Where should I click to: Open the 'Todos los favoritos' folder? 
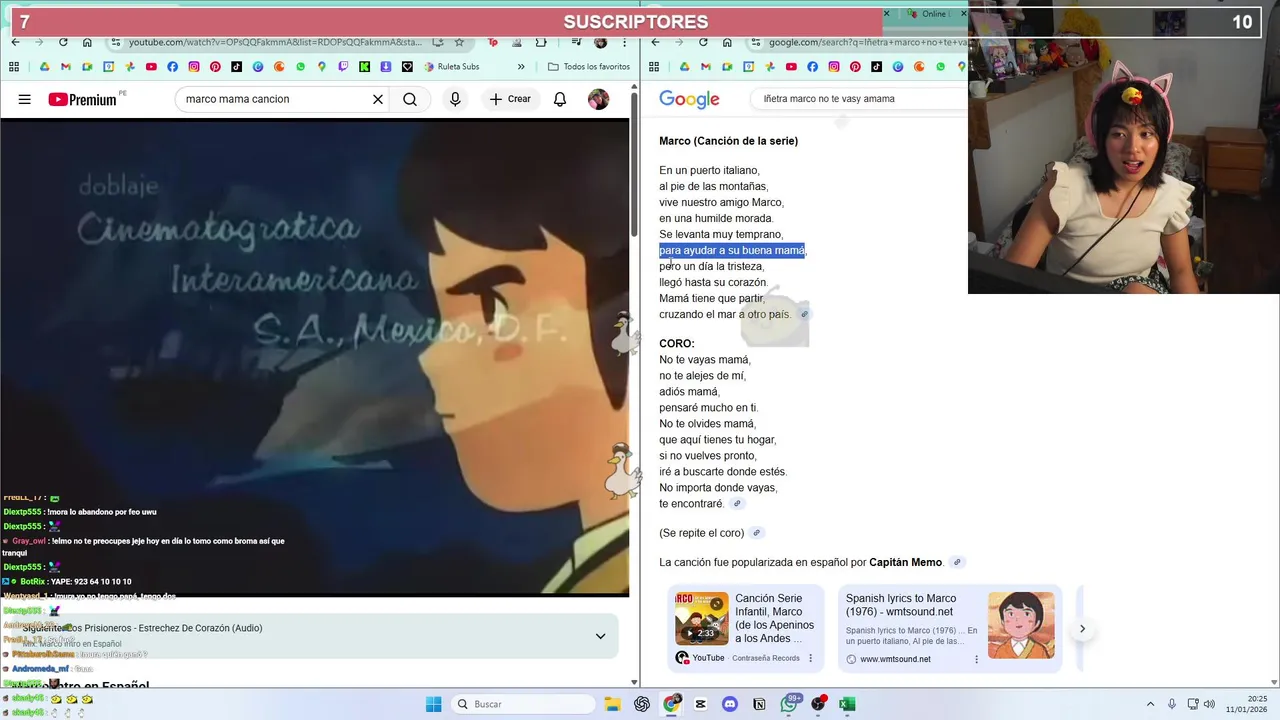[589, 67]
